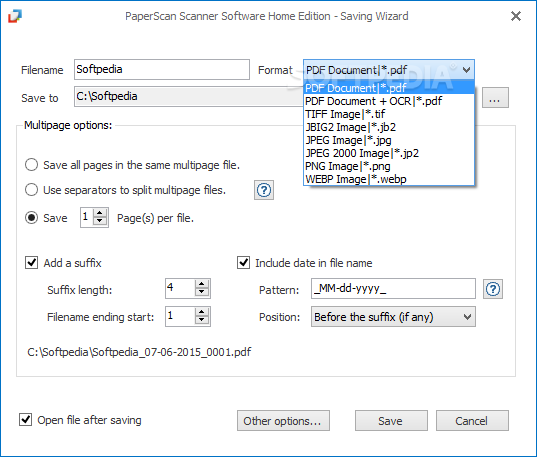Open help for date pattern

pyautogui.click(x=493, y=289)
